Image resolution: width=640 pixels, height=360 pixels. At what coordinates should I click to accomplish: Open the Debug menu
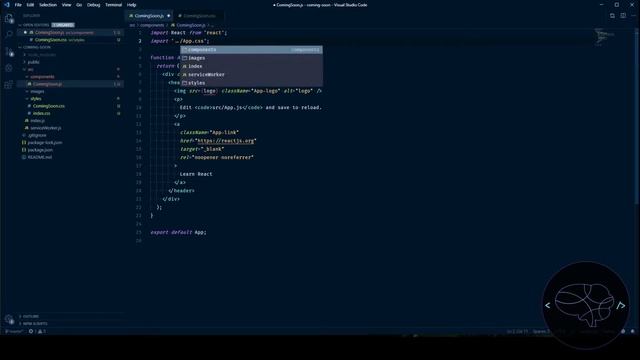(x=93, y=5)
